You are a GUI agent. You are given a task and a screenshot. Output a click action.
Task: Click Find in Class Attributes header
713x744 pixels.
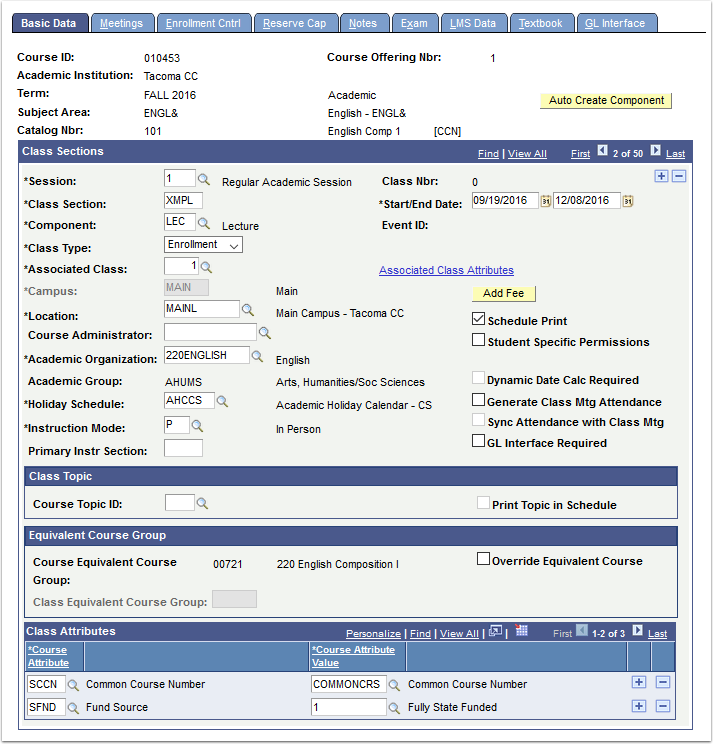(420, 633)
